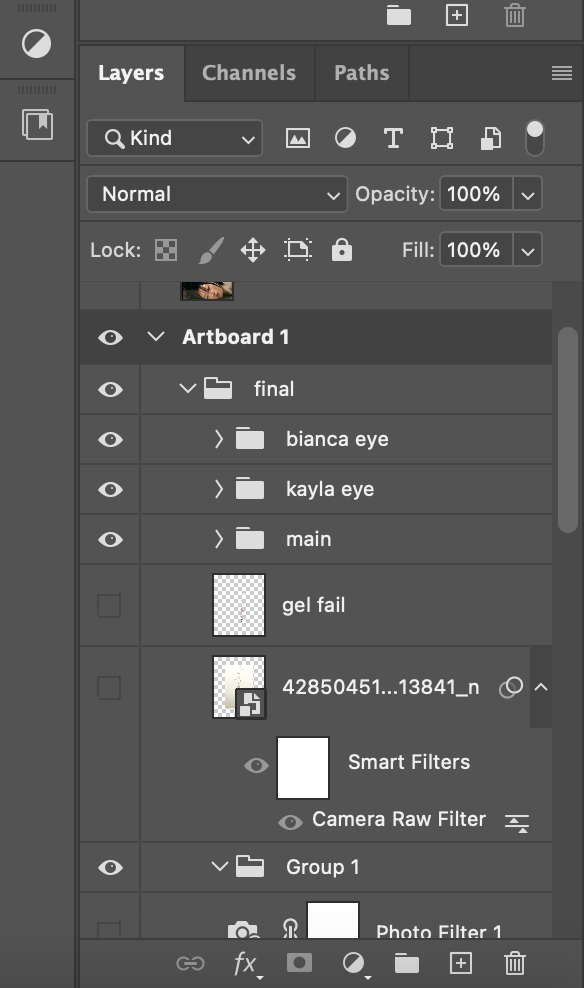The height and width of the screenshot is (988, 584).
Task: Expand the kayla eye group
Action: pyautogui.click(x=219, y=489)
